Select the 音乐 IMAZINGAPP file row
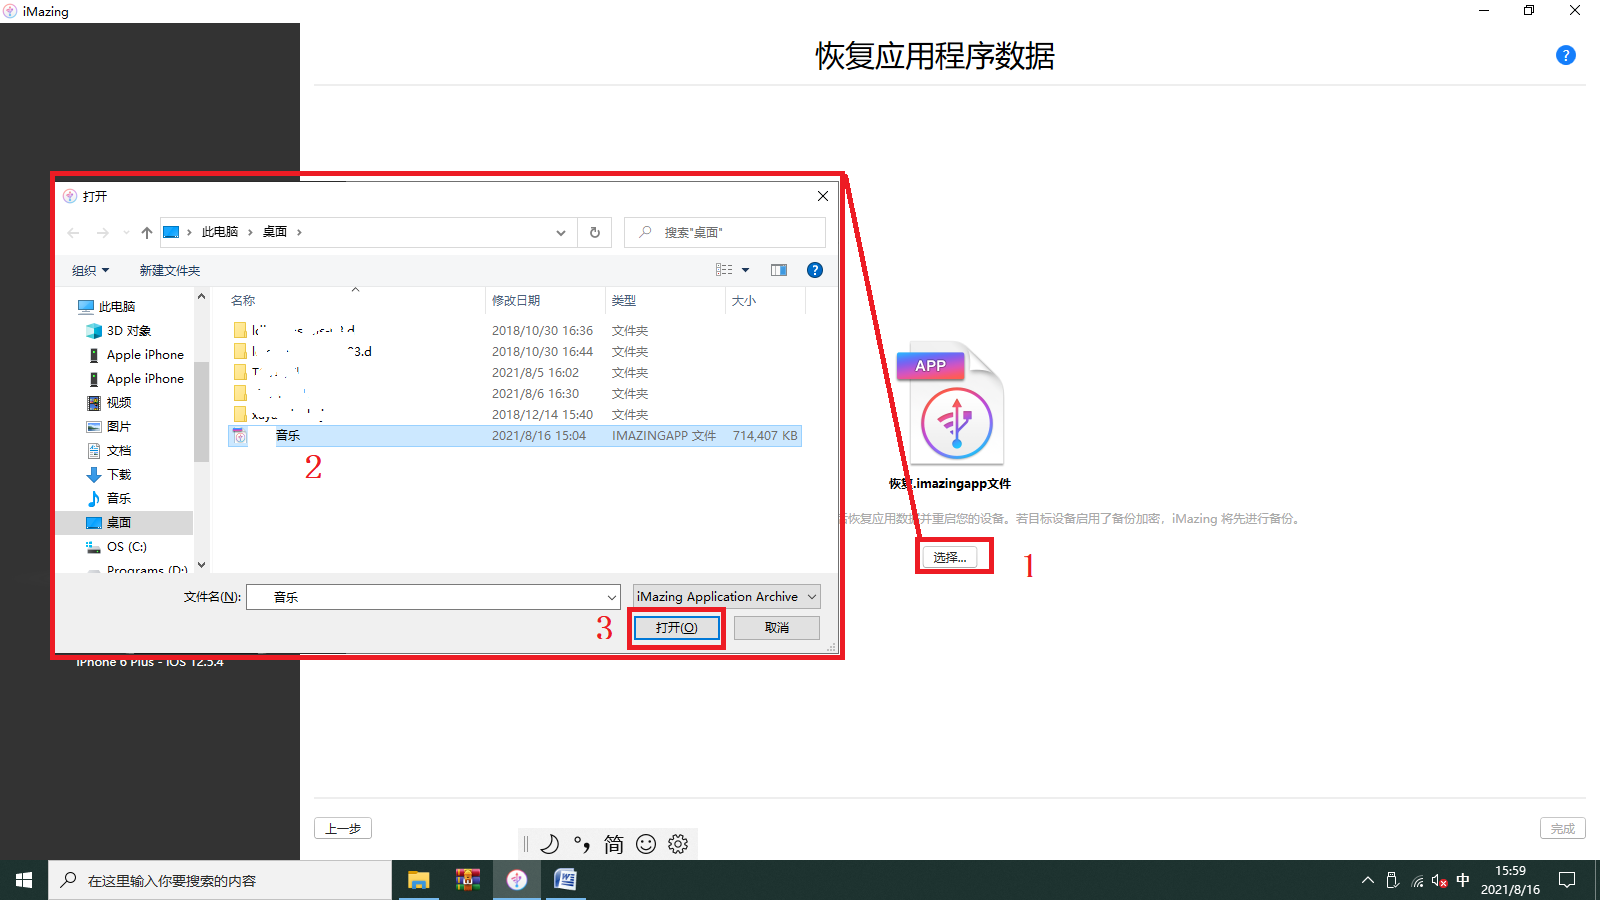The height and width of the screenshot is (900, 1601). pos(515,436)
